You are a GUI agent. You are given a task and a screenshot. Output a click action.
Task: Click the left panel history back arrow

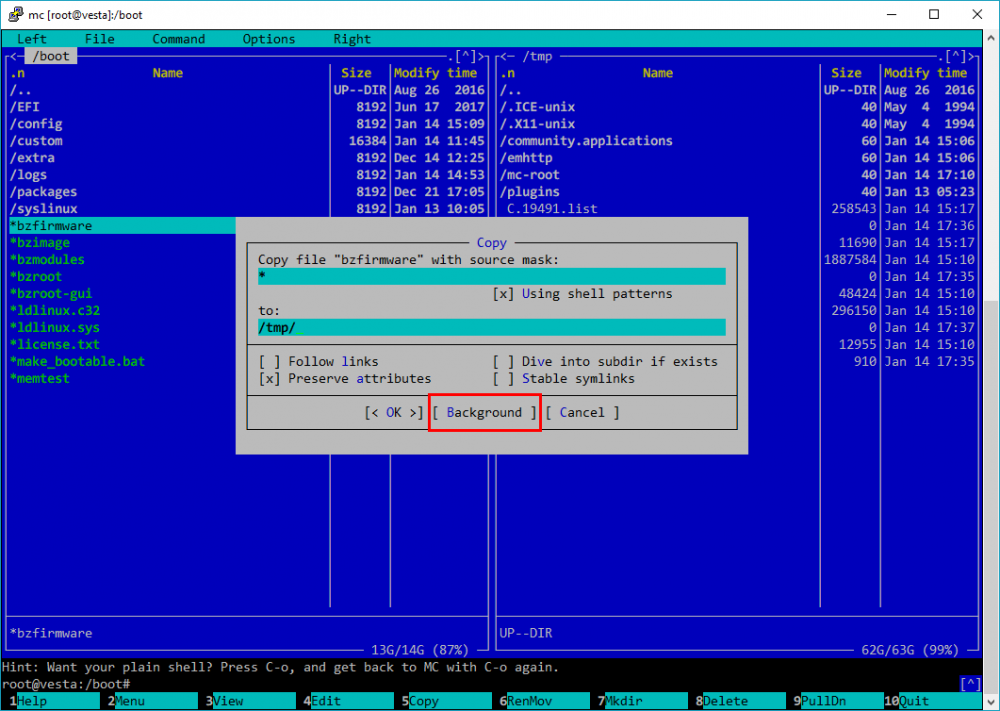(x=13, y=56)
